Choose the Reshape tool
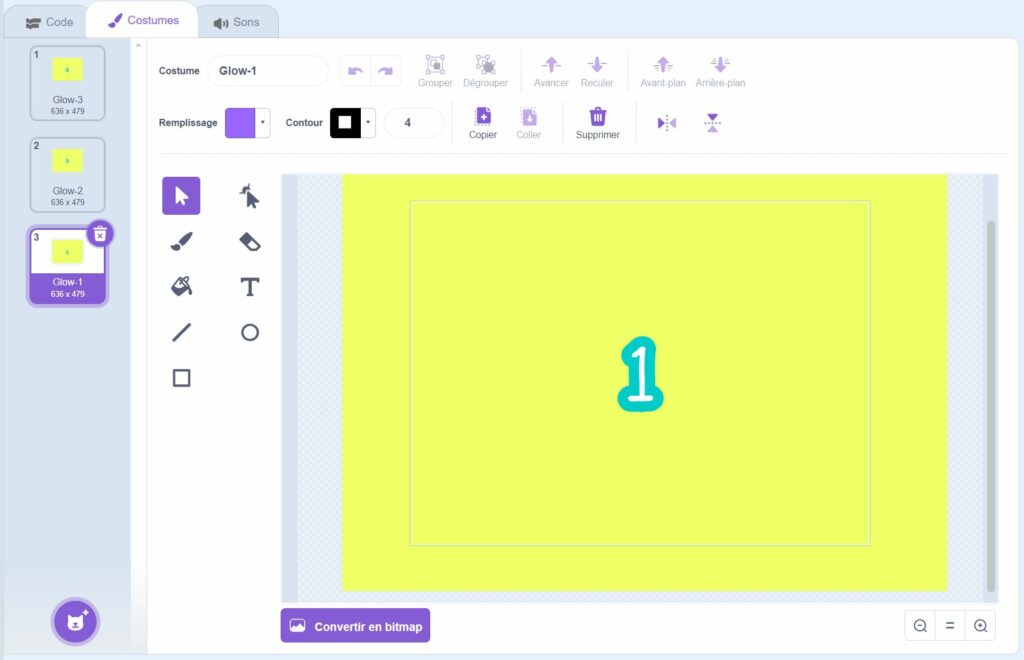The width and height of the screenshot is (1024, 660). tap(250, 196)
